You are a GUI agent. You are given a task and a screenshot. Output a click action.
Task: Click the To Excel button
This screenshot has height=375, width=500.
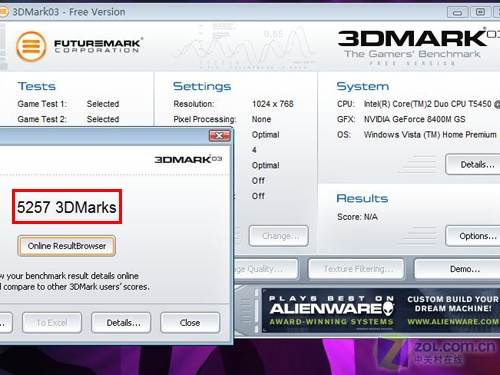(52, 323)
